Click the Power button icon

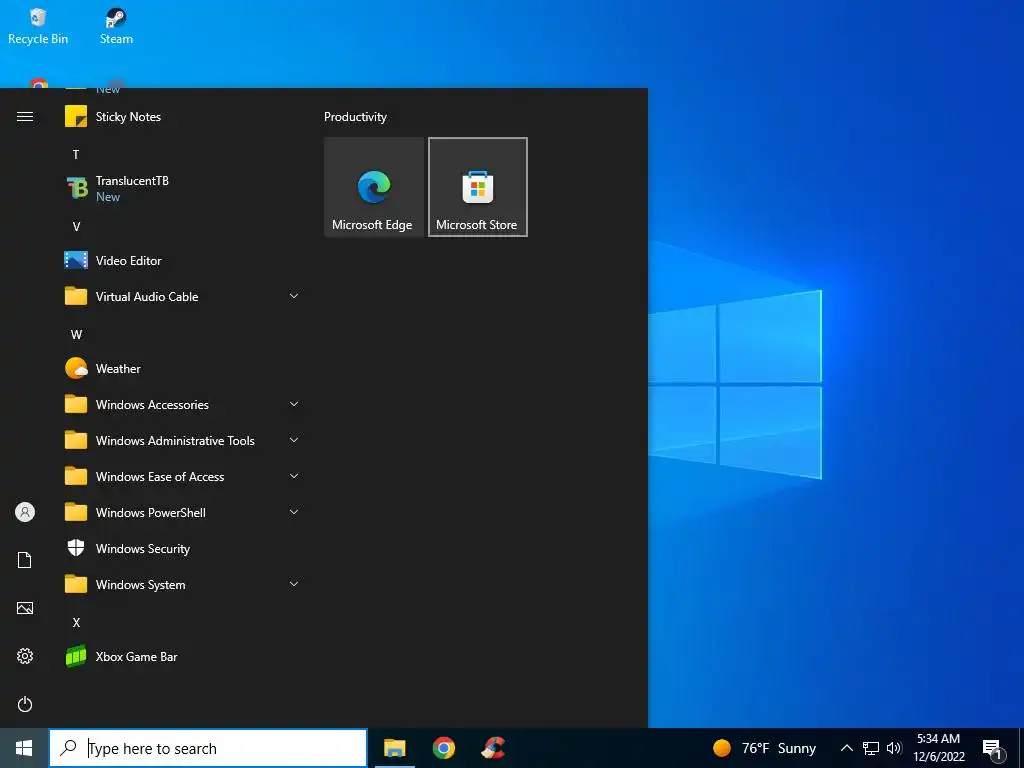[25, 704]
